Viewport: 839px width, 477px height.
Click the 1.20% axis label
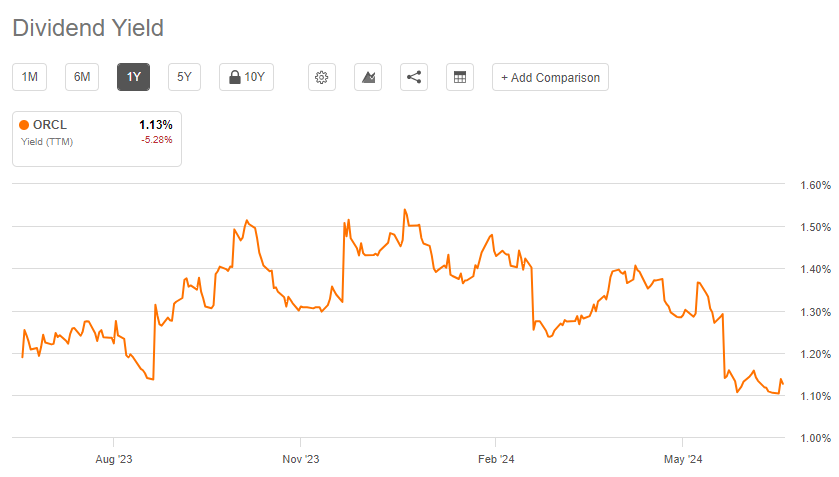pos(815,354)
